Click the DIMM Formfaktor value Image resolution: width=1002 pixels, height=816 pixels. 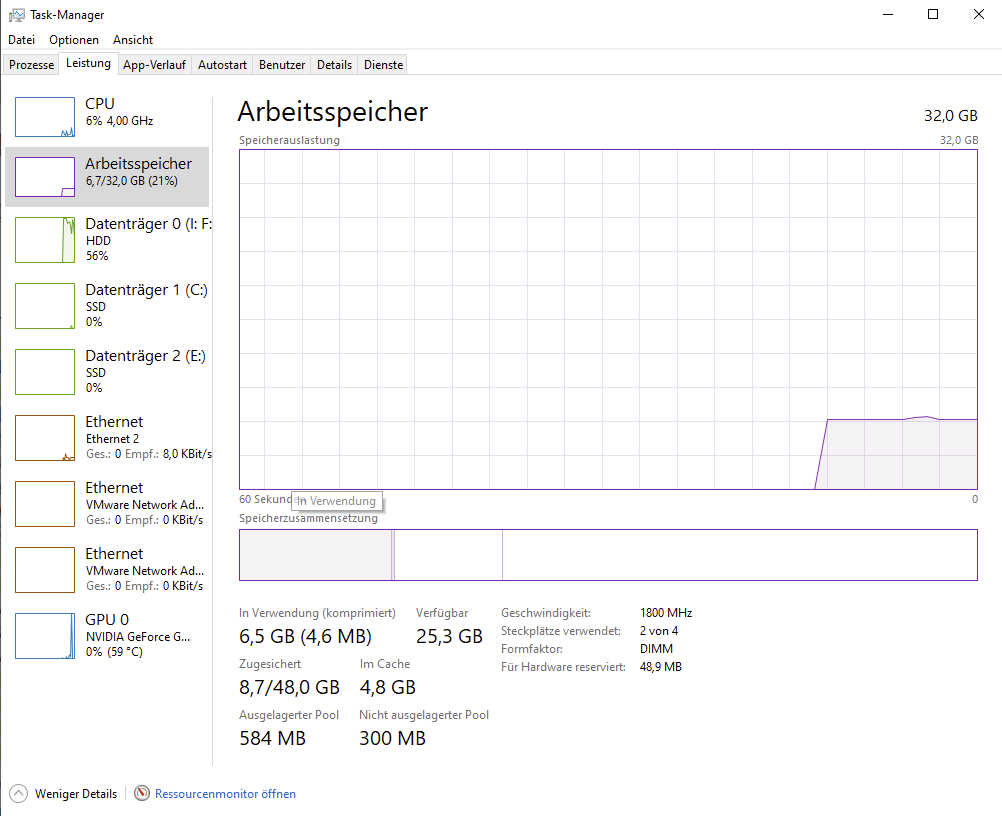coord(656,649)
